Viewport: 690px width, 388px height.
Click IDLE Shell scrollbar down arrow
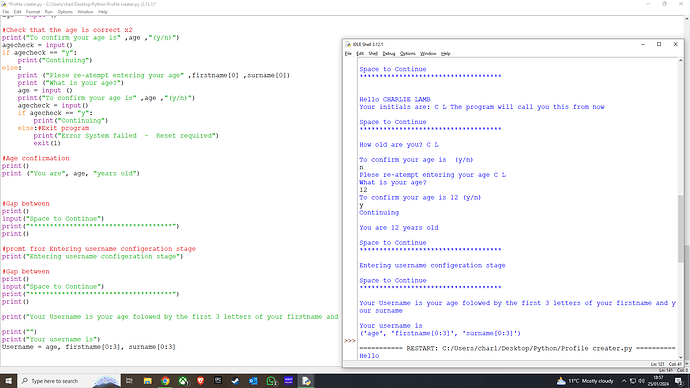coord(681,357)
